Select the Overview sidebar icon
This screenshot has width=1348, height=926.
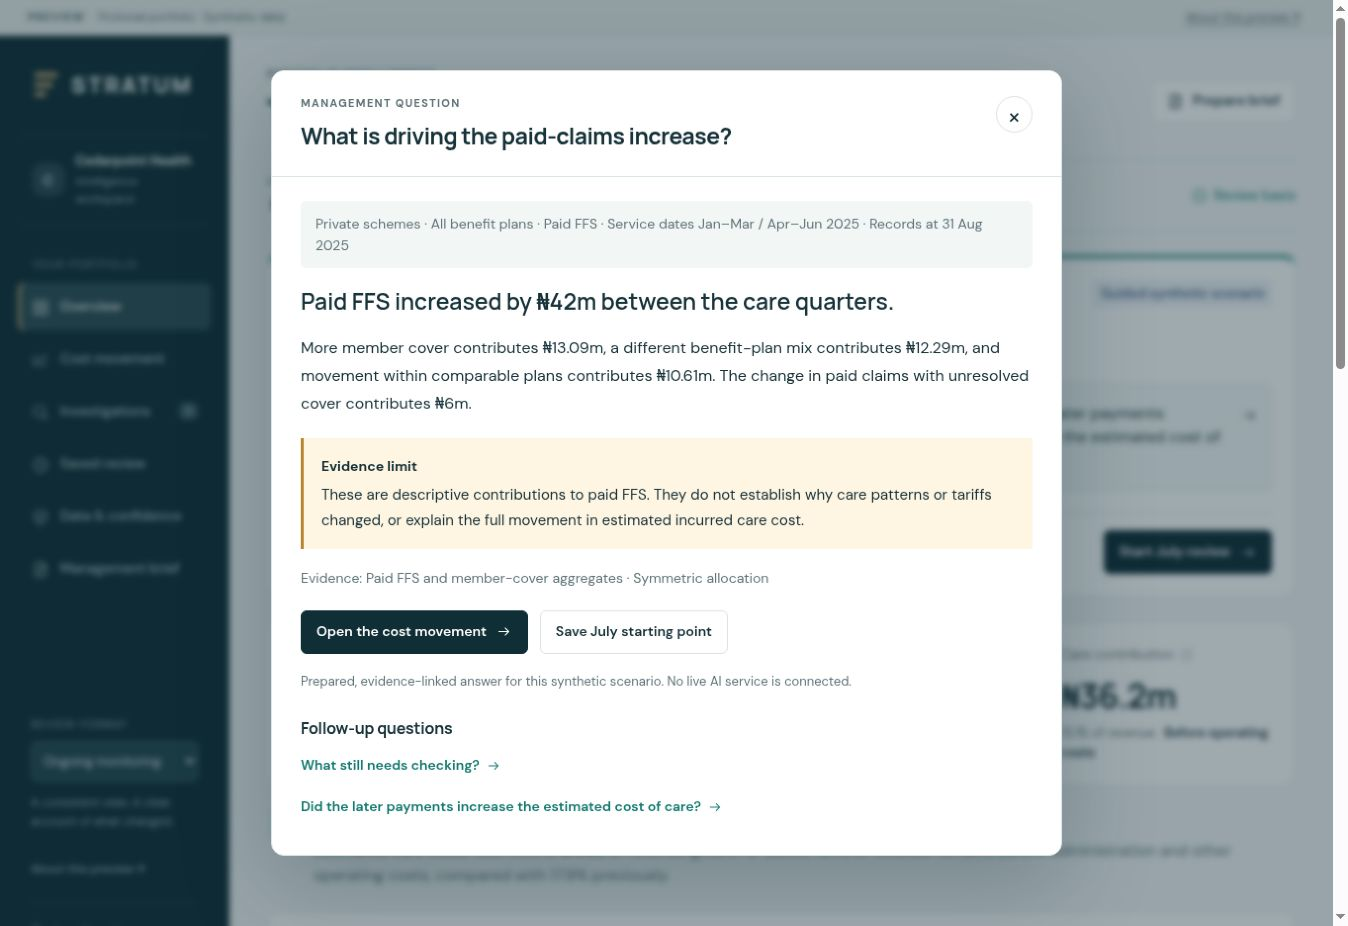coord(40,307)
